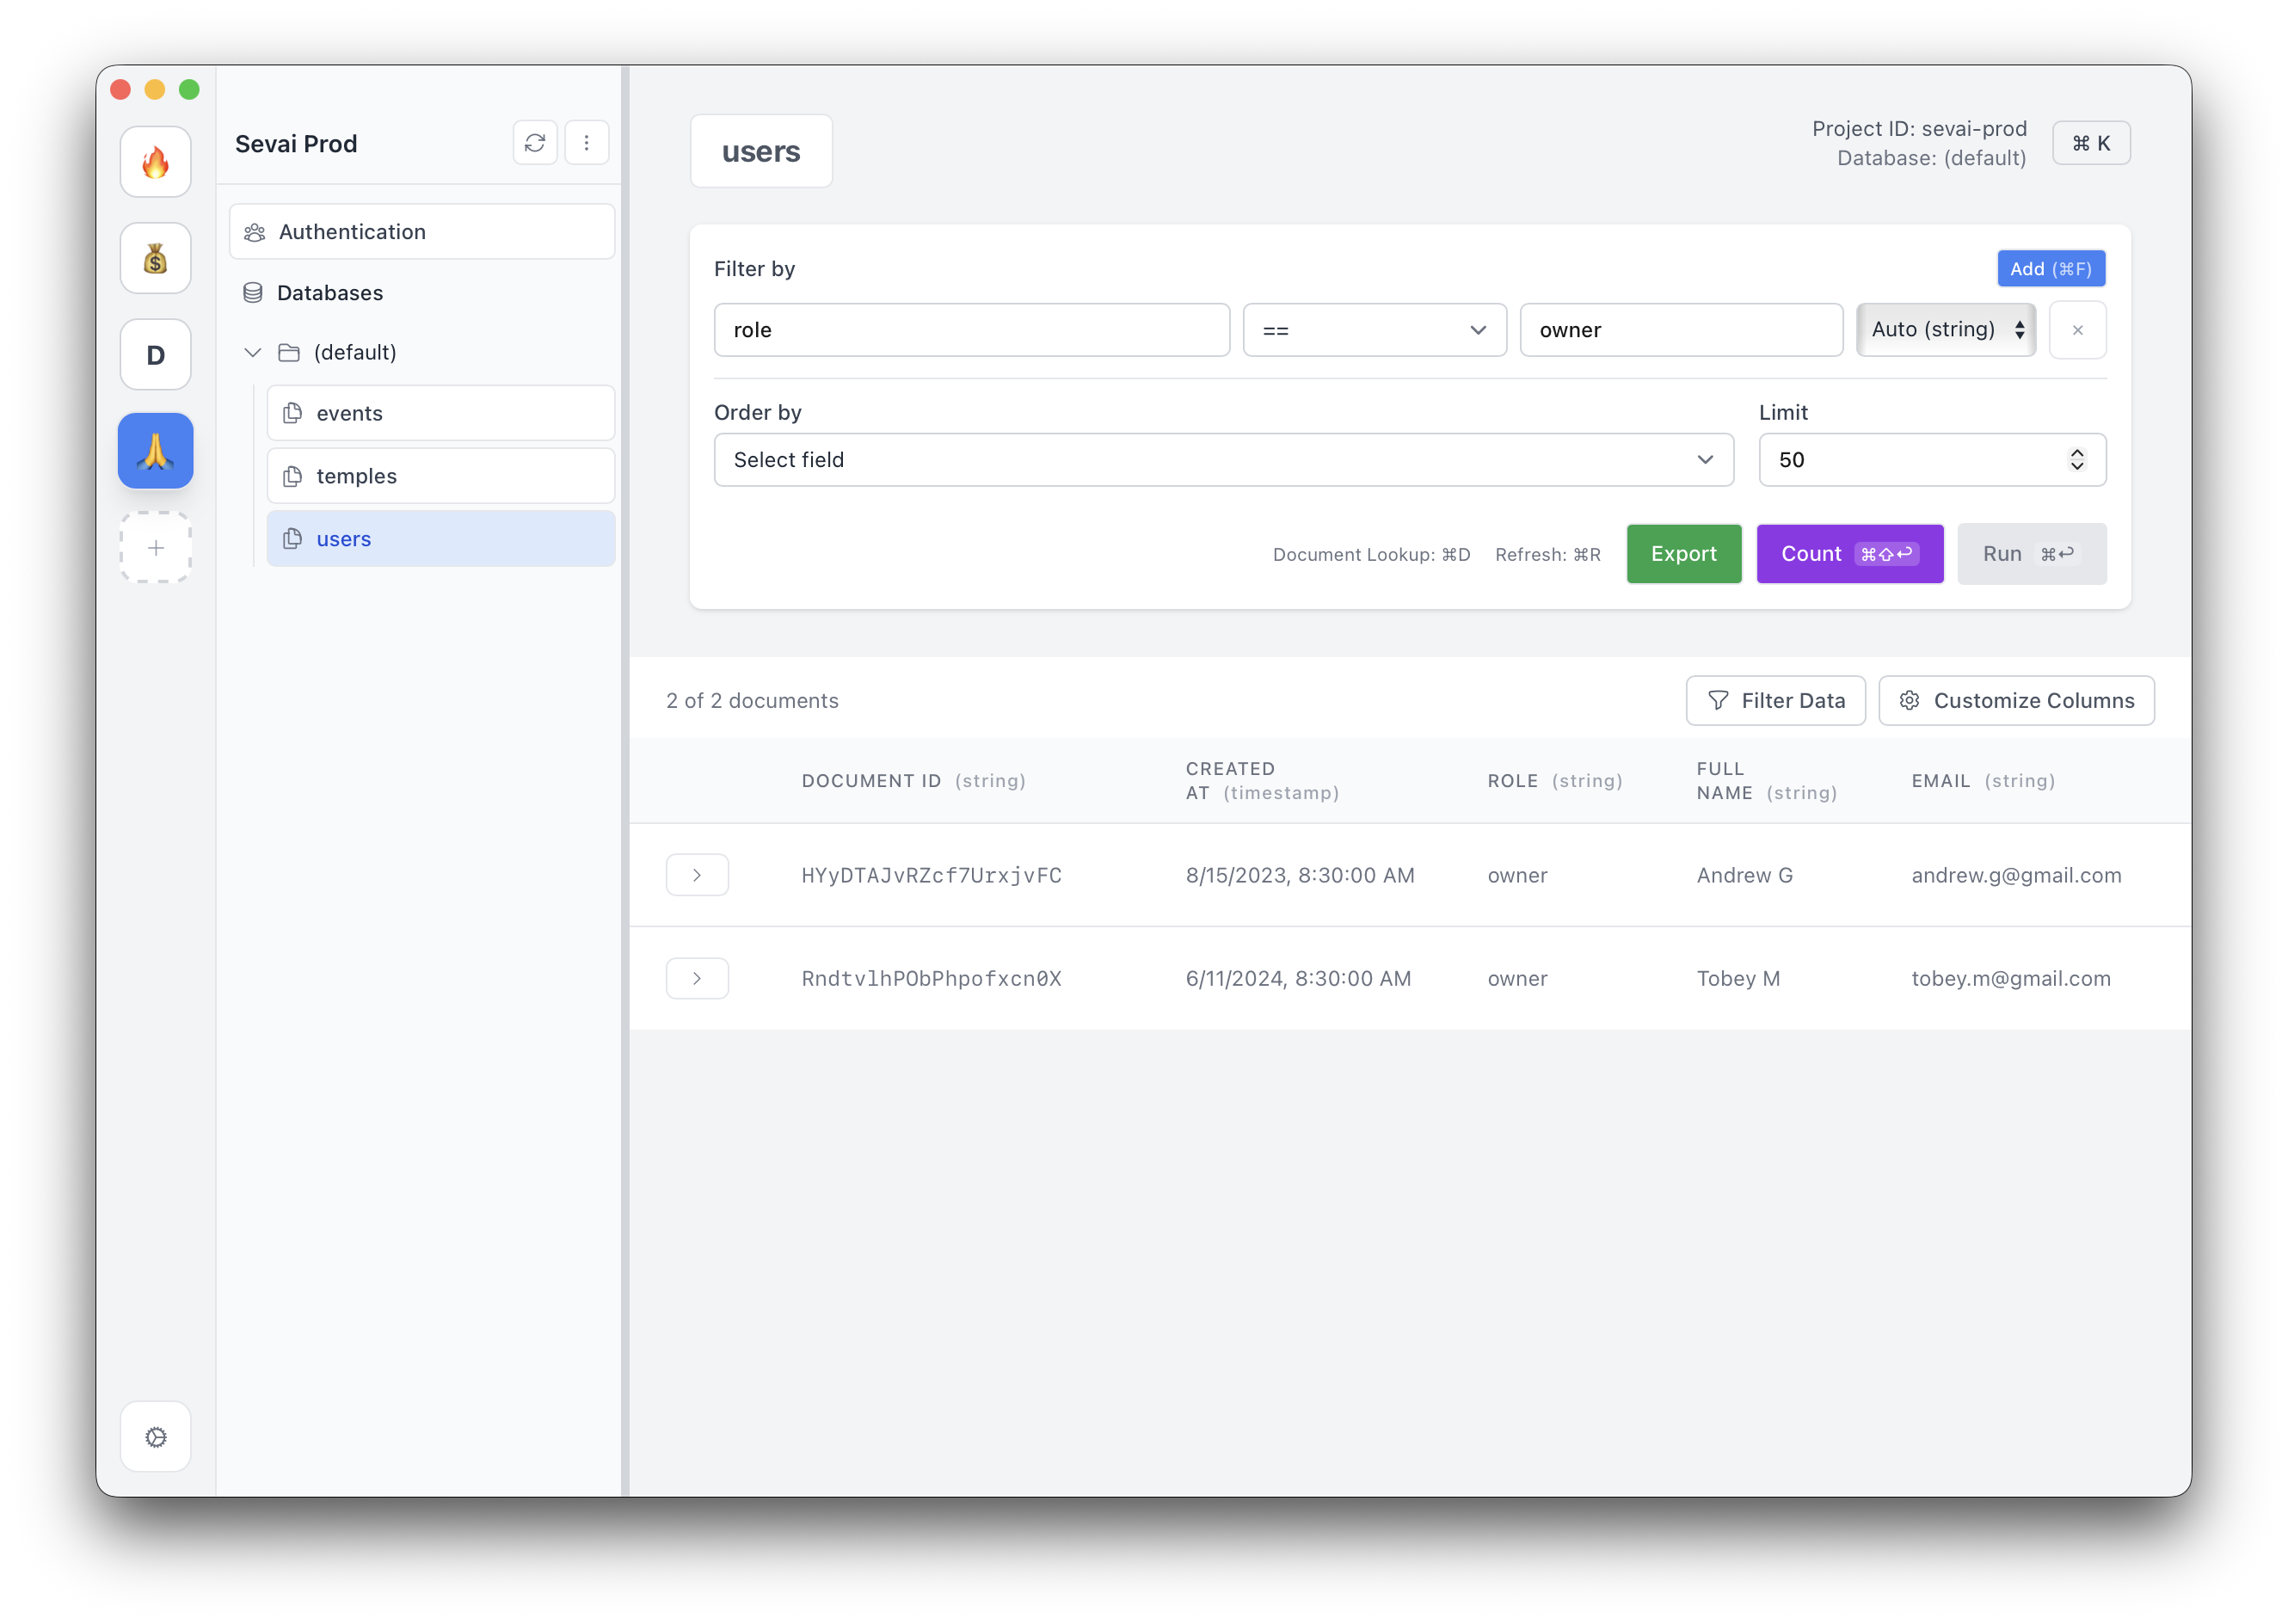Open the filter operator dropdown showing ==

click(x=1374, y=329)
